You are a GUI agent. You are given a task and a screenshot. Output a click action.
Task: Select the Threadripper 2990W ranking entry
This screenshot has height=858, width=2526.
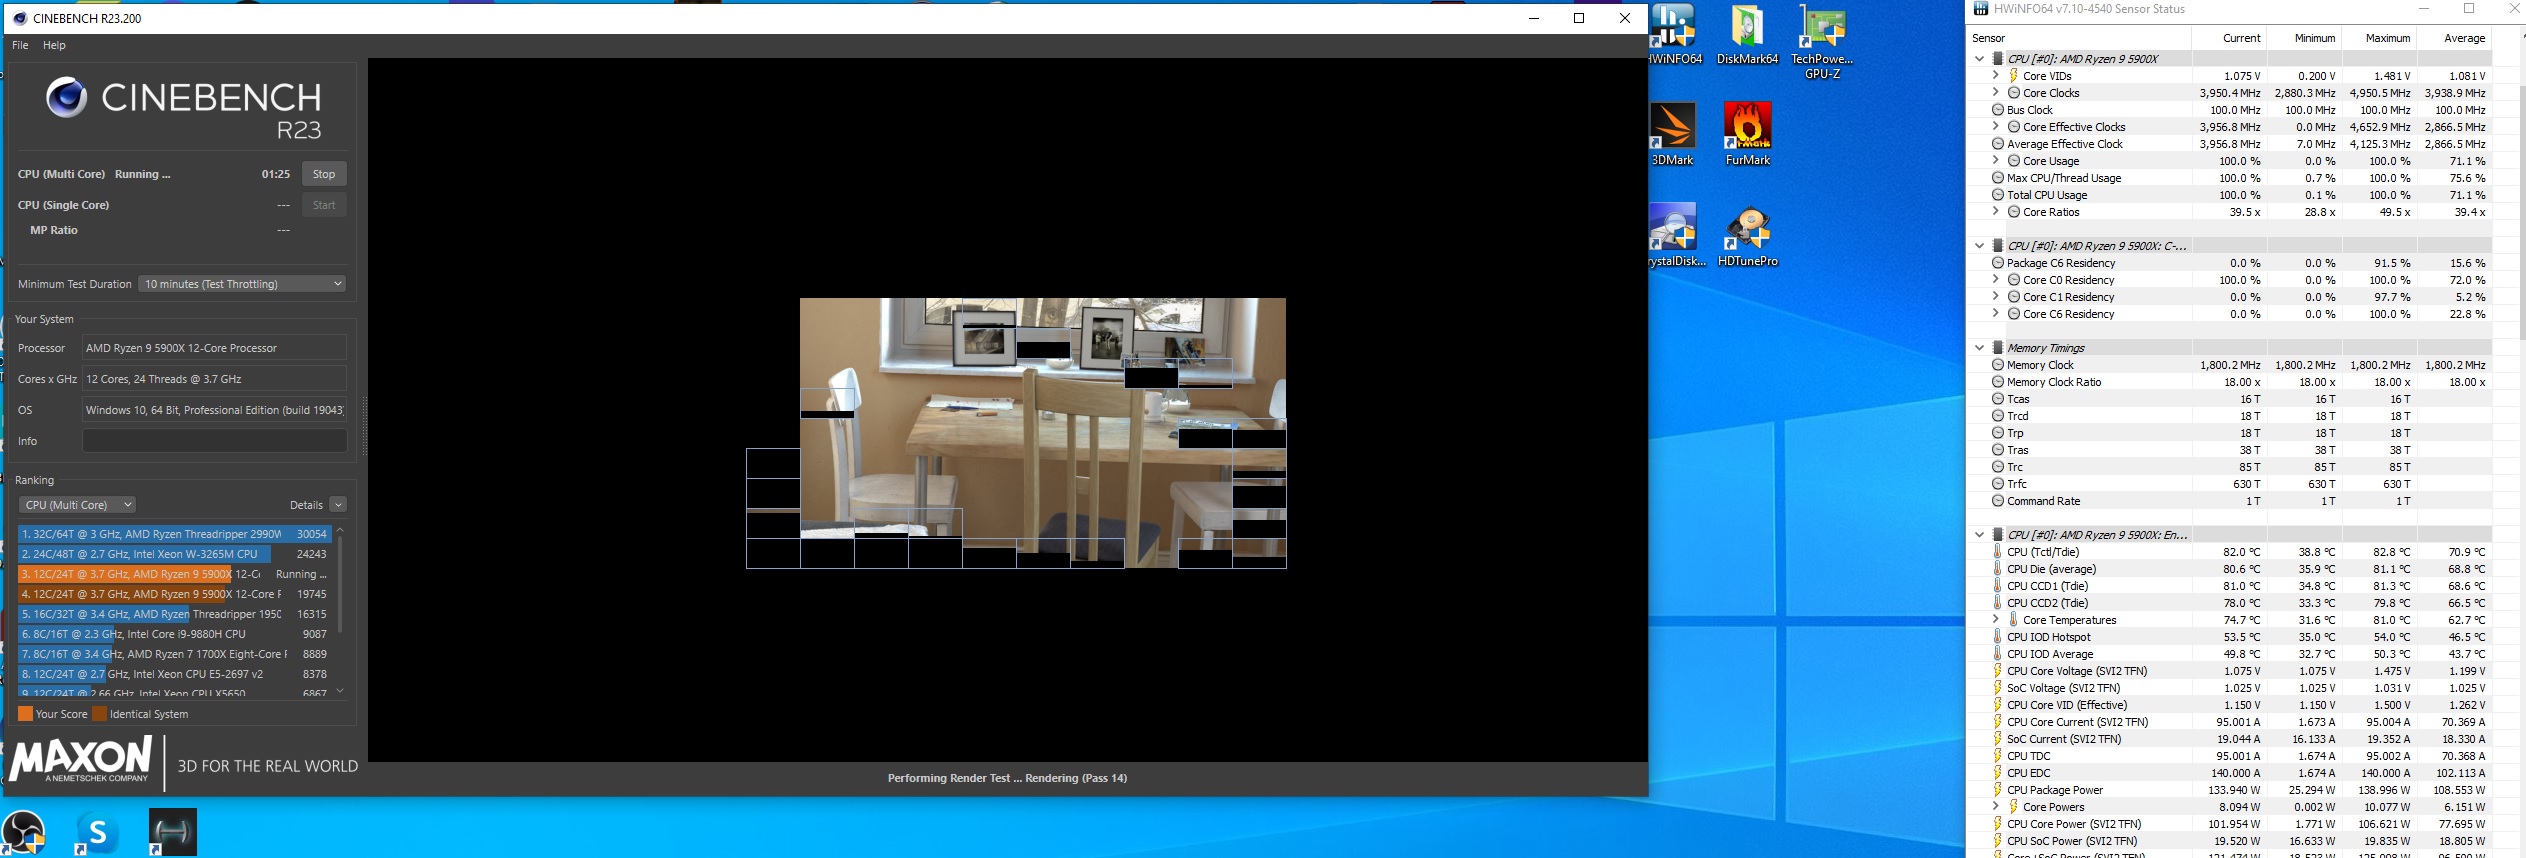click(174, 534)
